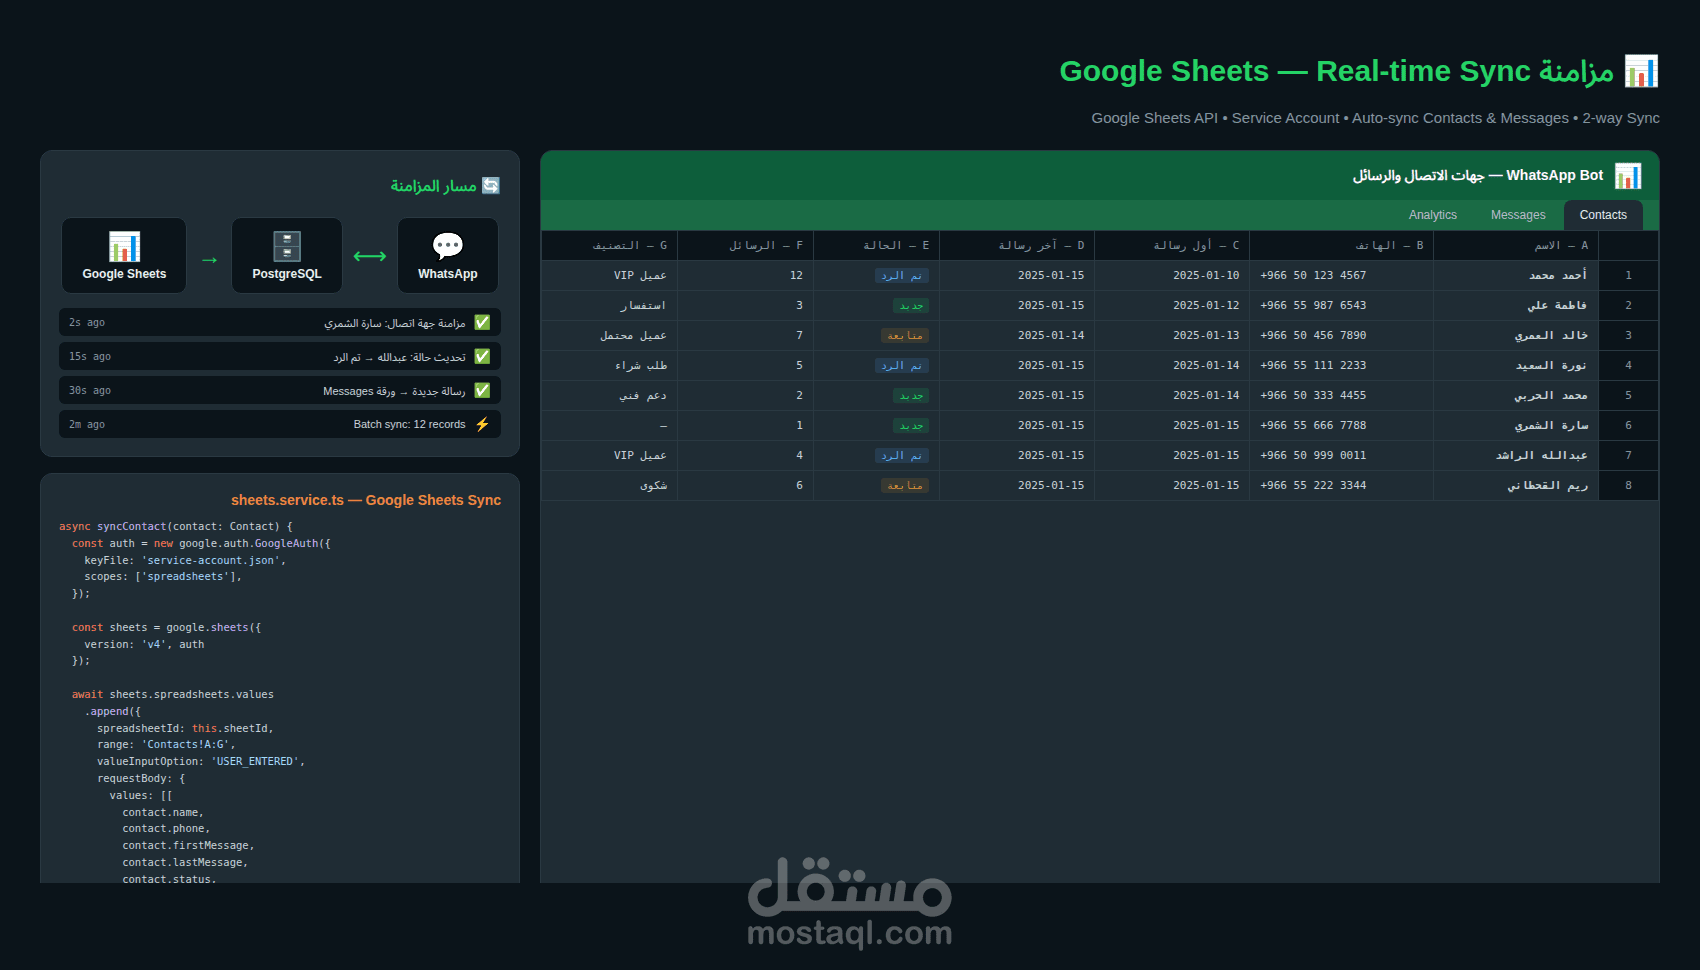
Task: Click phone cell +966 50 456 7890
Action: pyautogui.click(x=1341, y=335)
